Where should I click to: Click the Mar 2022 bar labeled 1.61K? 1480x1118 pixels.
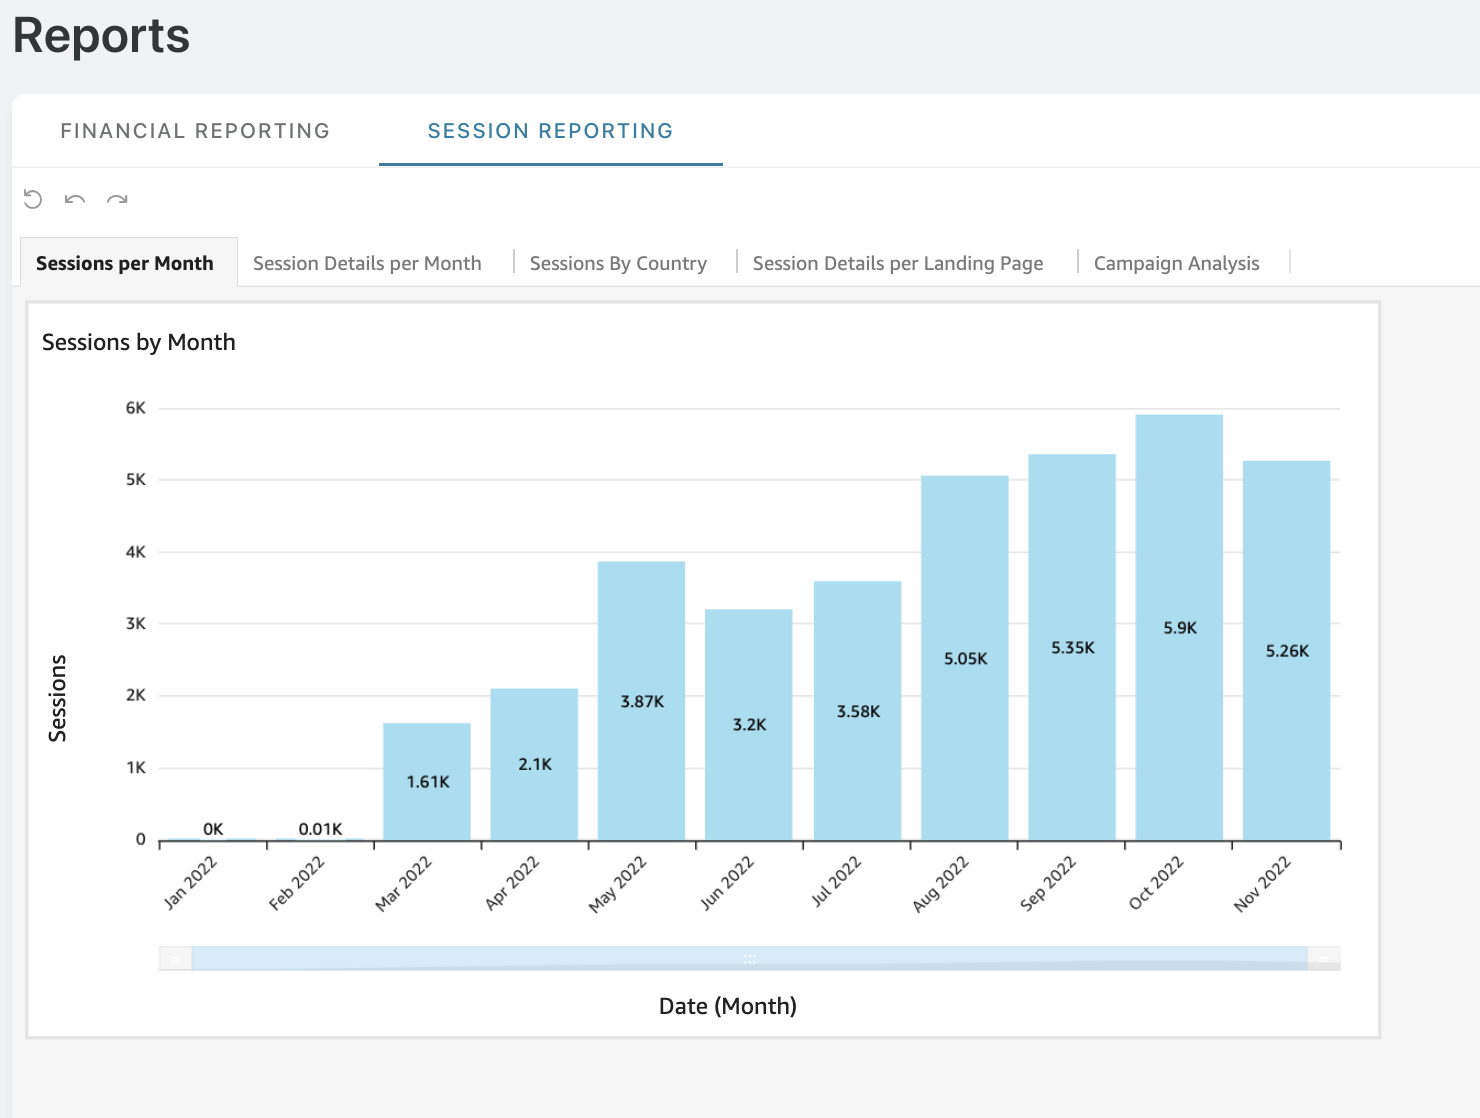point(427,781)
